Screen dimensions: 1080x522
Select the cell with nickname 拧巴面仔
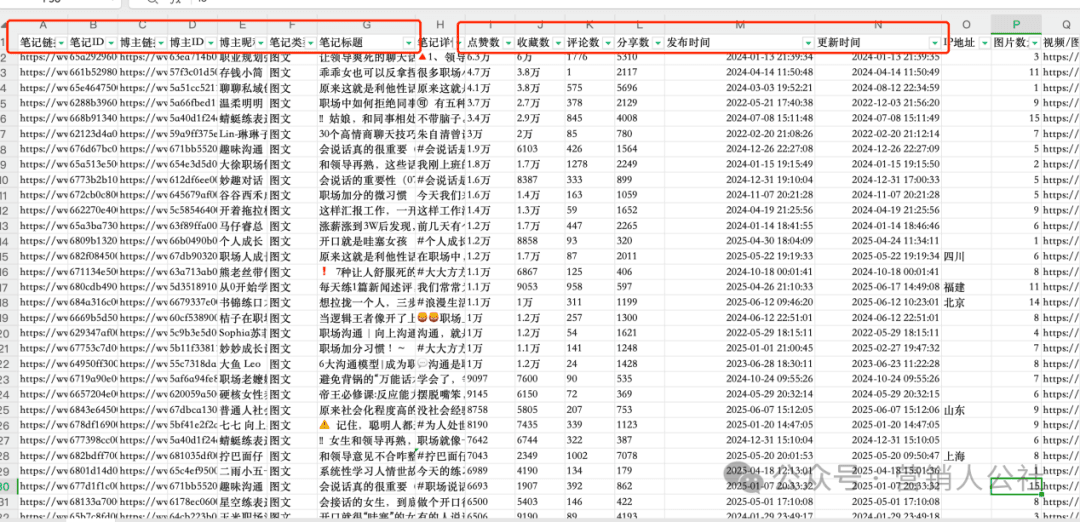pyautogui.click(x=242, y=456)
